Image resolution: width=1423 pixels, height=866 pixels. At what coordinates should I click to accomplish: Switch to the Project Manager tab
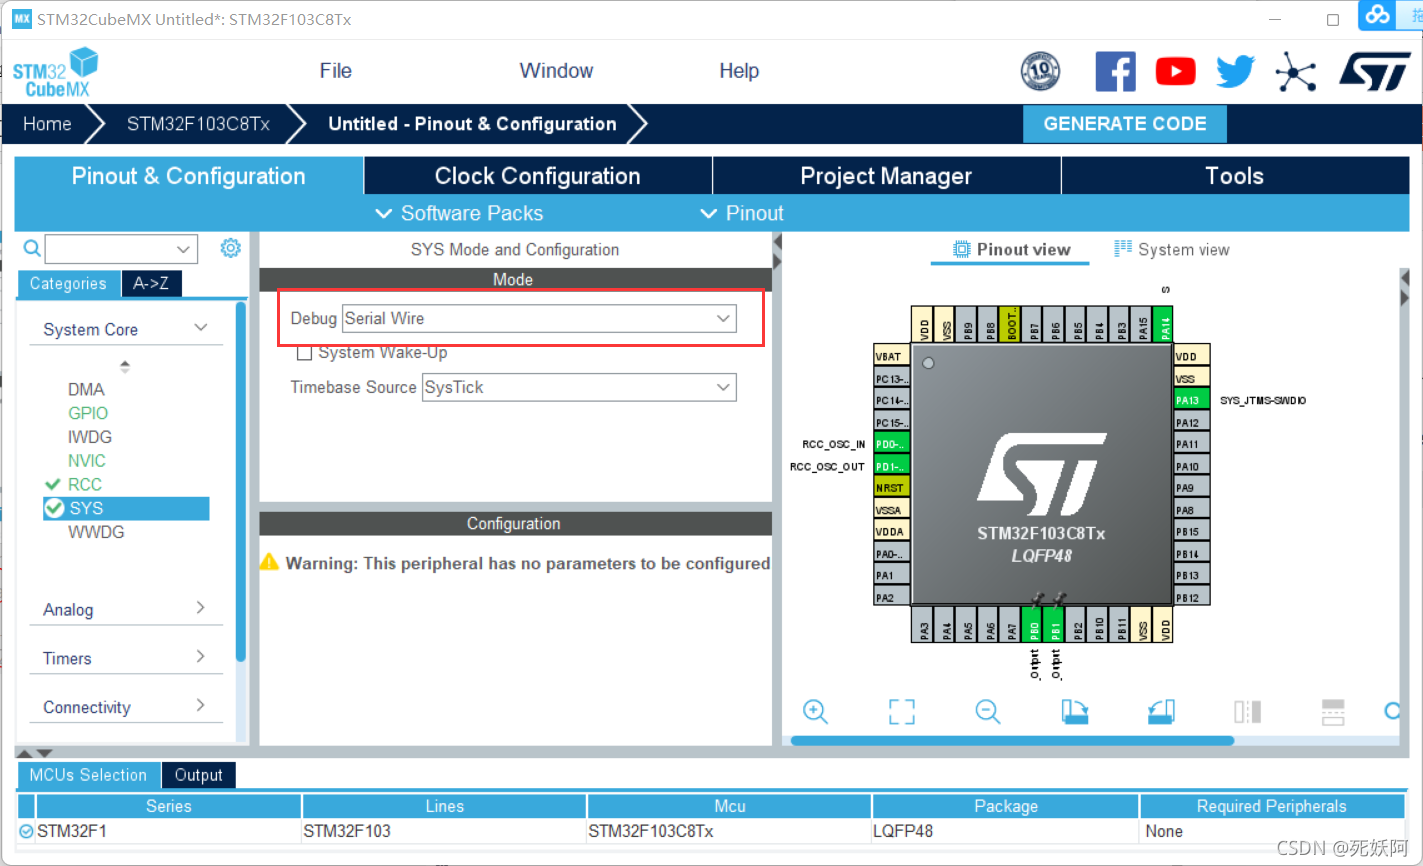[x=886, y=176]
